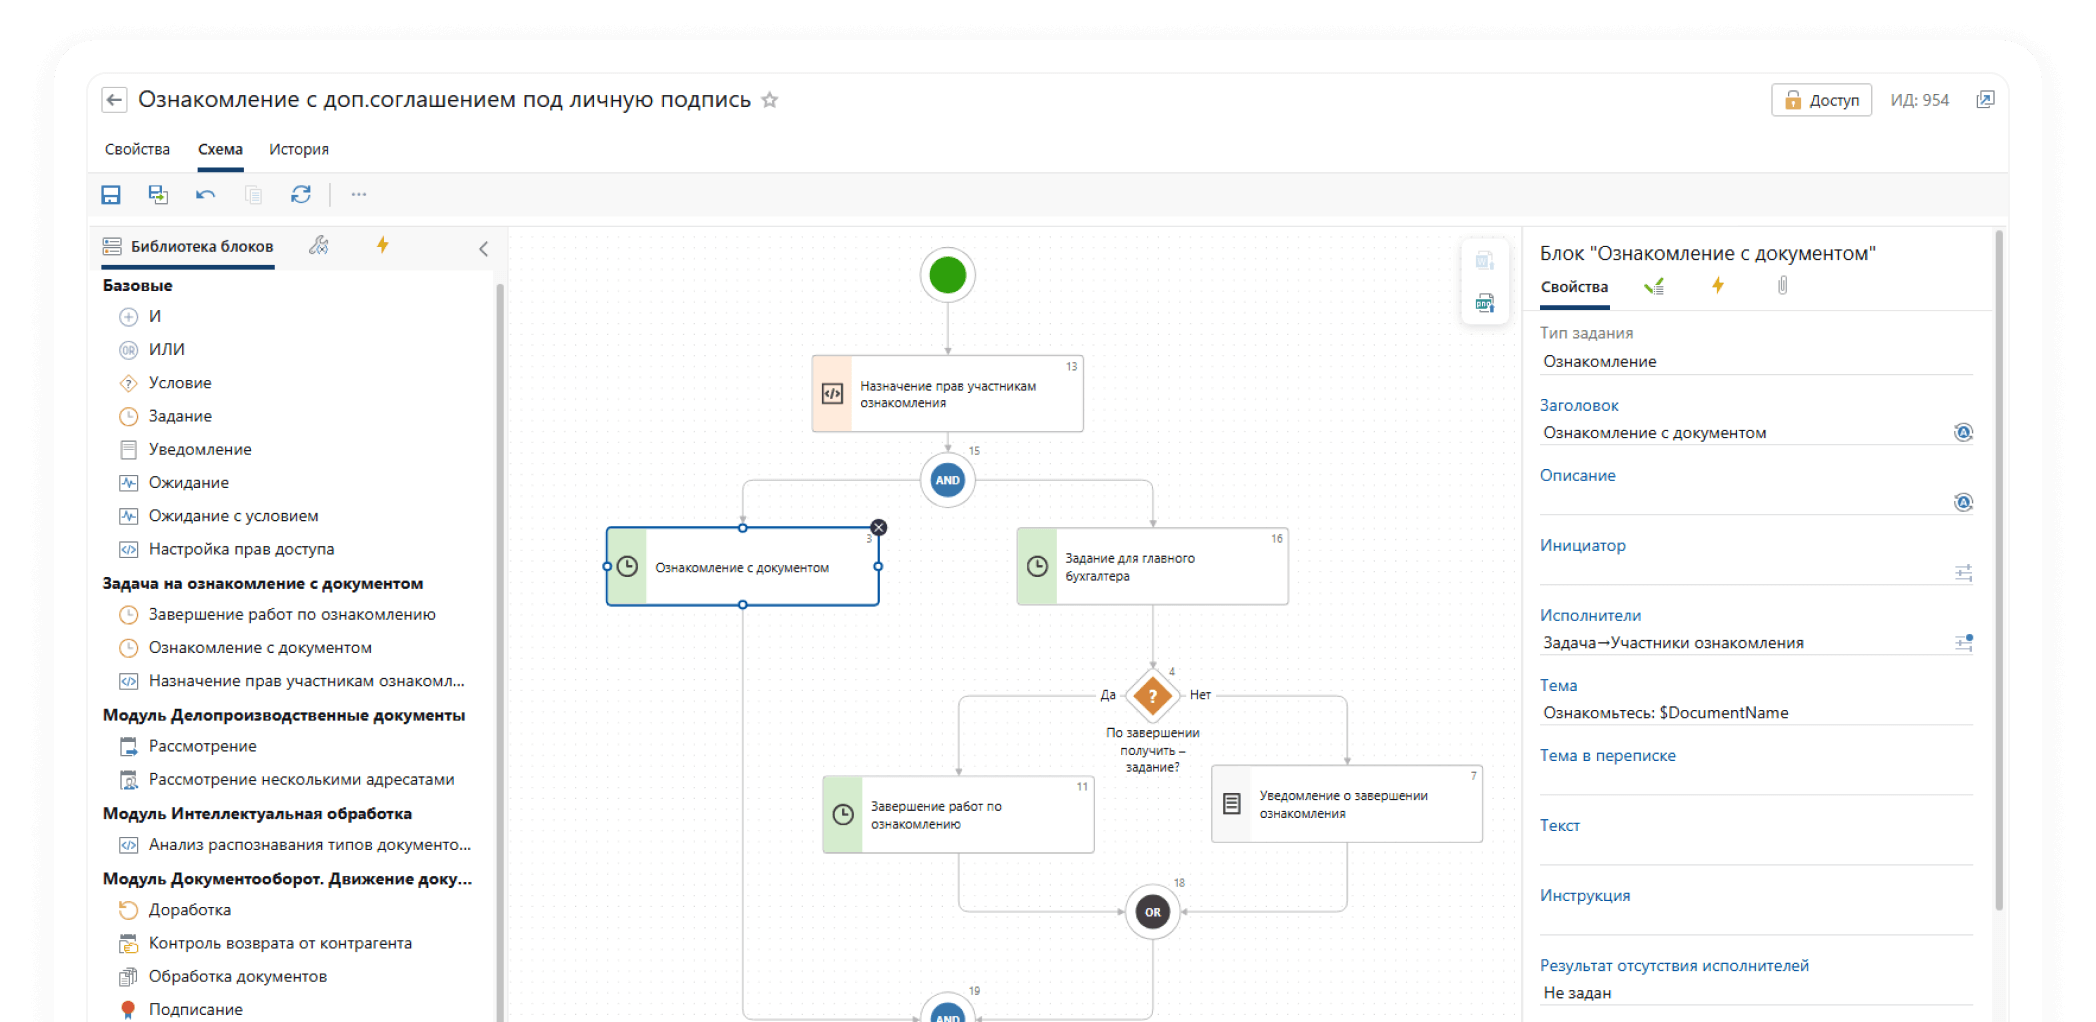Click the AND gateway numbered 15
The height and width of the screenshot is (1022, 2096).
click(x=947, y=480)
